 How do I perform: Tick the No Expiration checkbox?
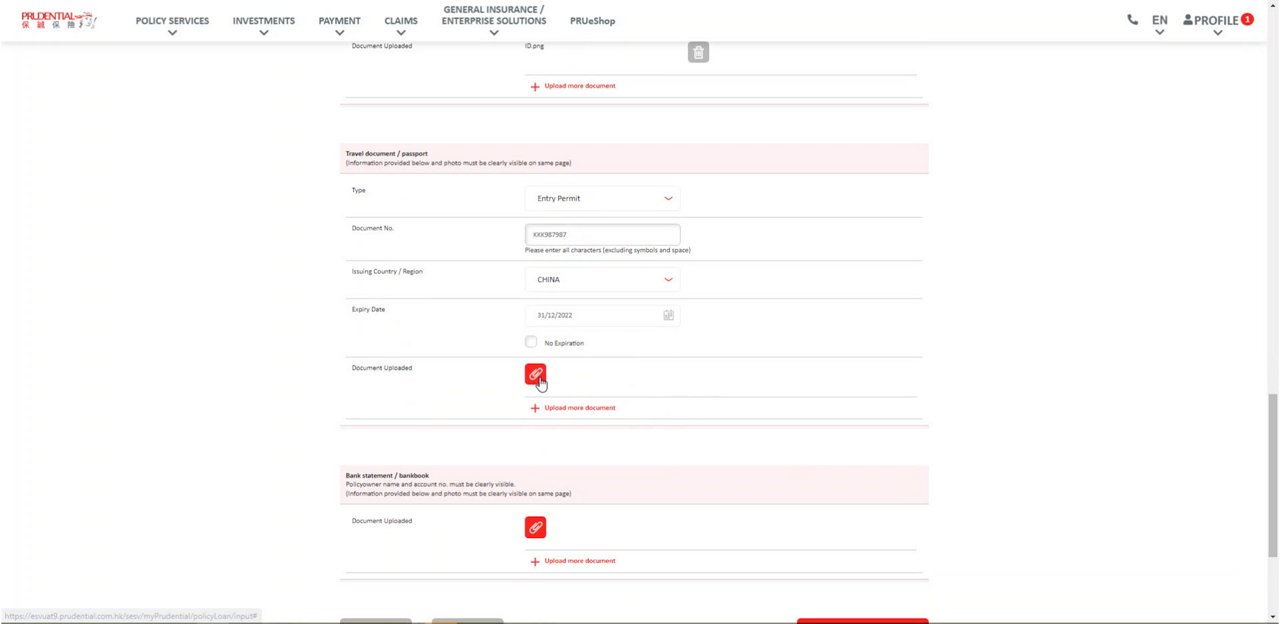[x=531, y=342]
